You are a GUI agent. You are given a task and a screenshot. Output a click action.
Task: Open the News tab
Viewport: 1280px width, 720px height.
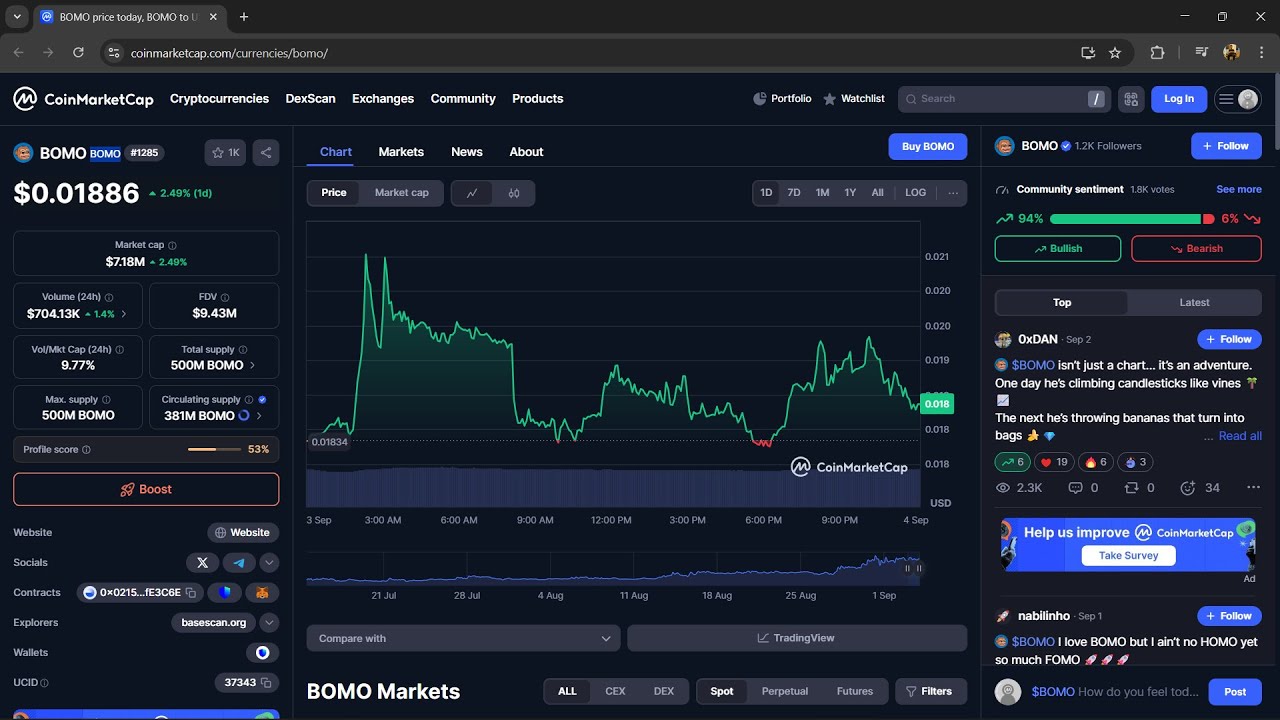pos(467,152)
